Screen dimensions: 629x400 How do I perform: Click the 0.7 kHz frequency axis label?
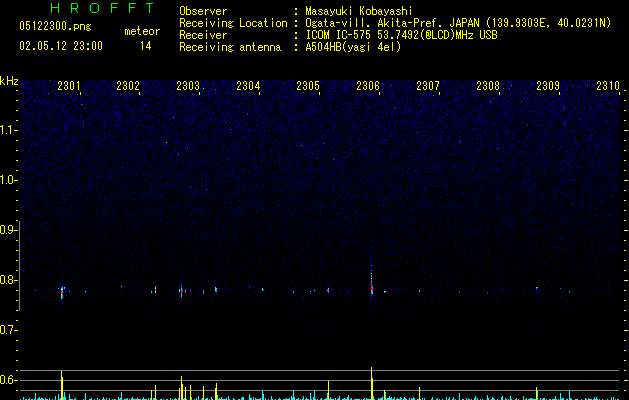click(8, 330)
